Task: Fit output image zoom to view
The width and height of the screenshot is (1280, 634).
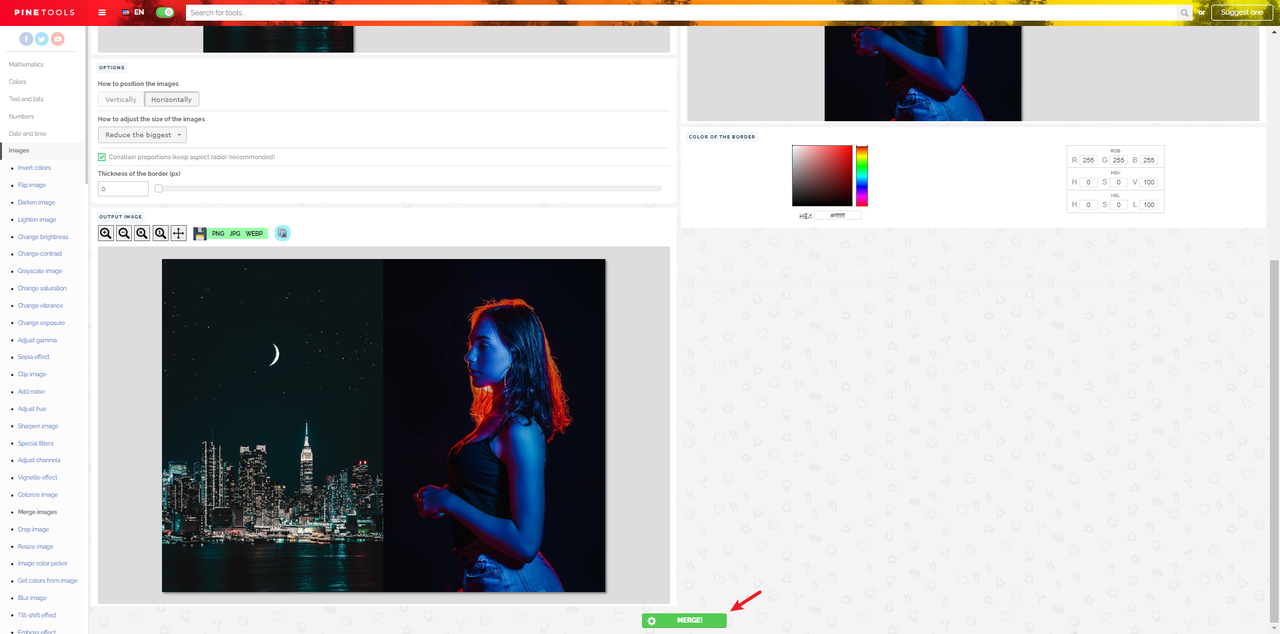Action: click(142, 233)
